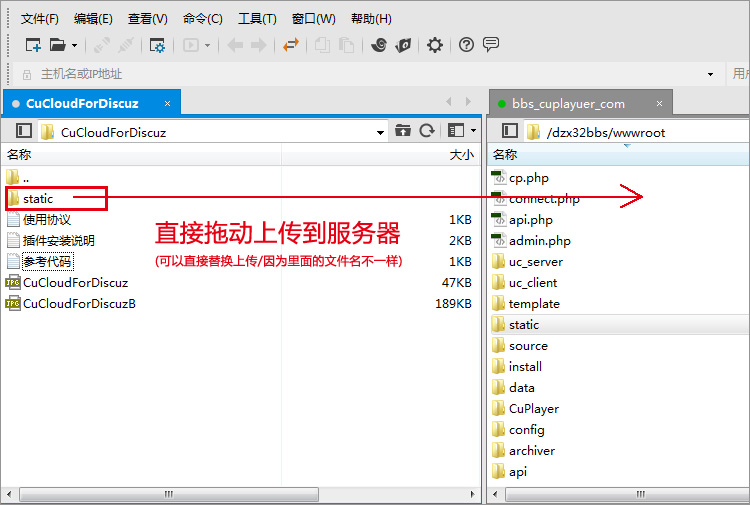The width and height of the screenshot is (750, 505).
Task: Toggle the remote pane tree view button
Action: [509, 131]
